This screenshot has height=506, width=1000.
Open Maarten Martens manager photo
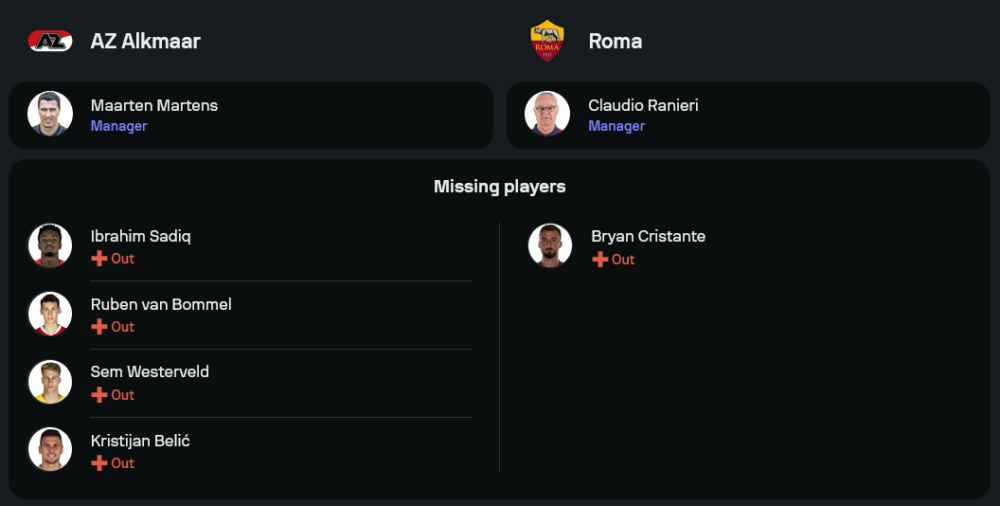tap(50, 114)
